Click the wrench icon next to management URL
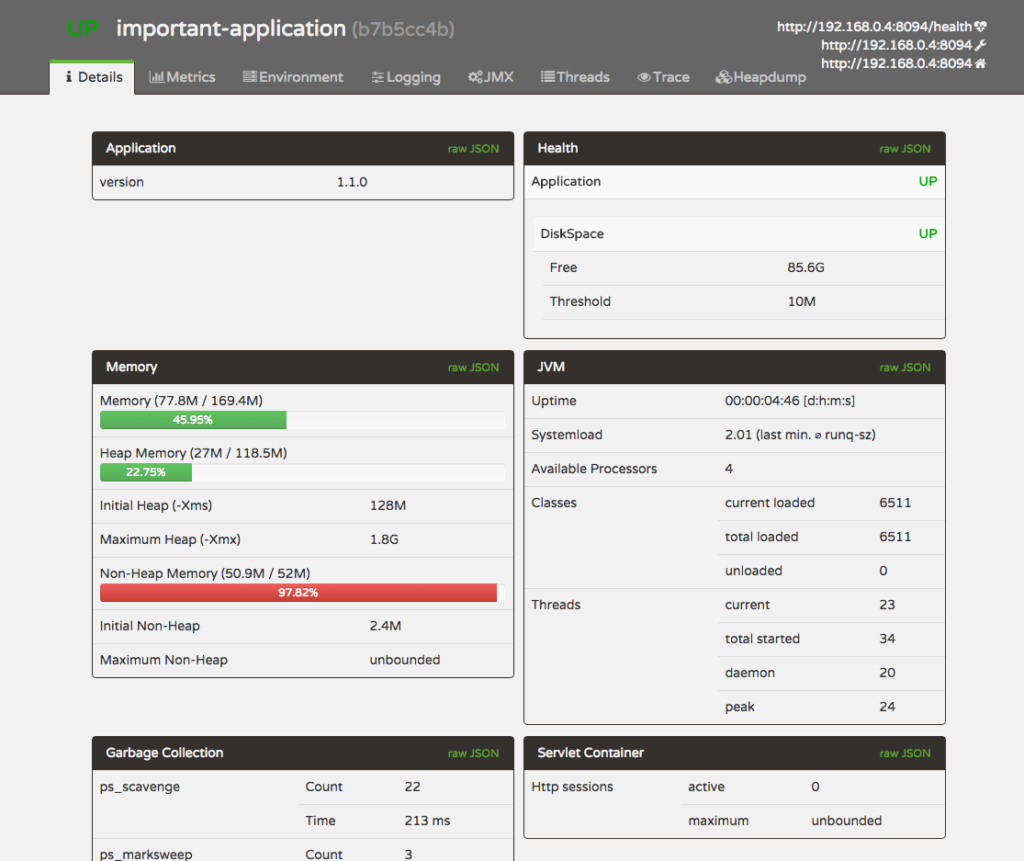 [x=980, y=45]
